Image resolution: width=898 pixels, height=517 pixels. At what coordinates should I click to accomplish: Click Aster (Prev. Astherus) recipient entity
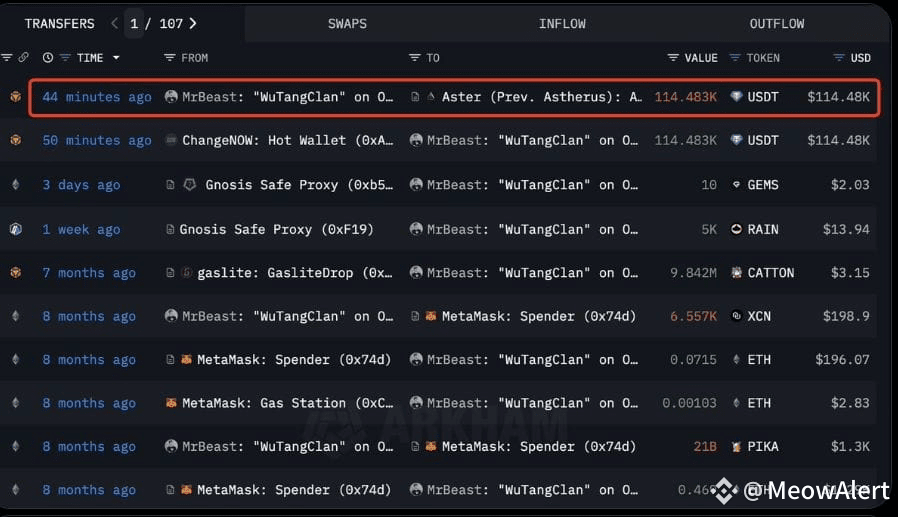541,97
